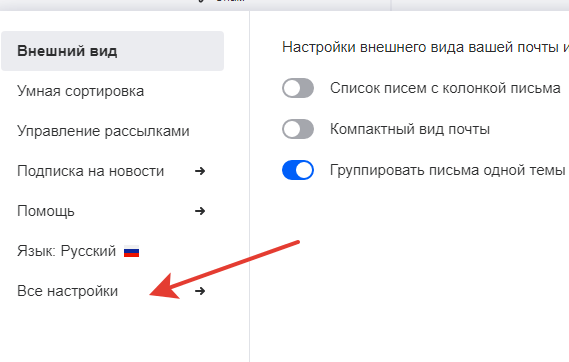Click the arrow icon next to Помощь
Screen dimensions: 569x362
200,211
